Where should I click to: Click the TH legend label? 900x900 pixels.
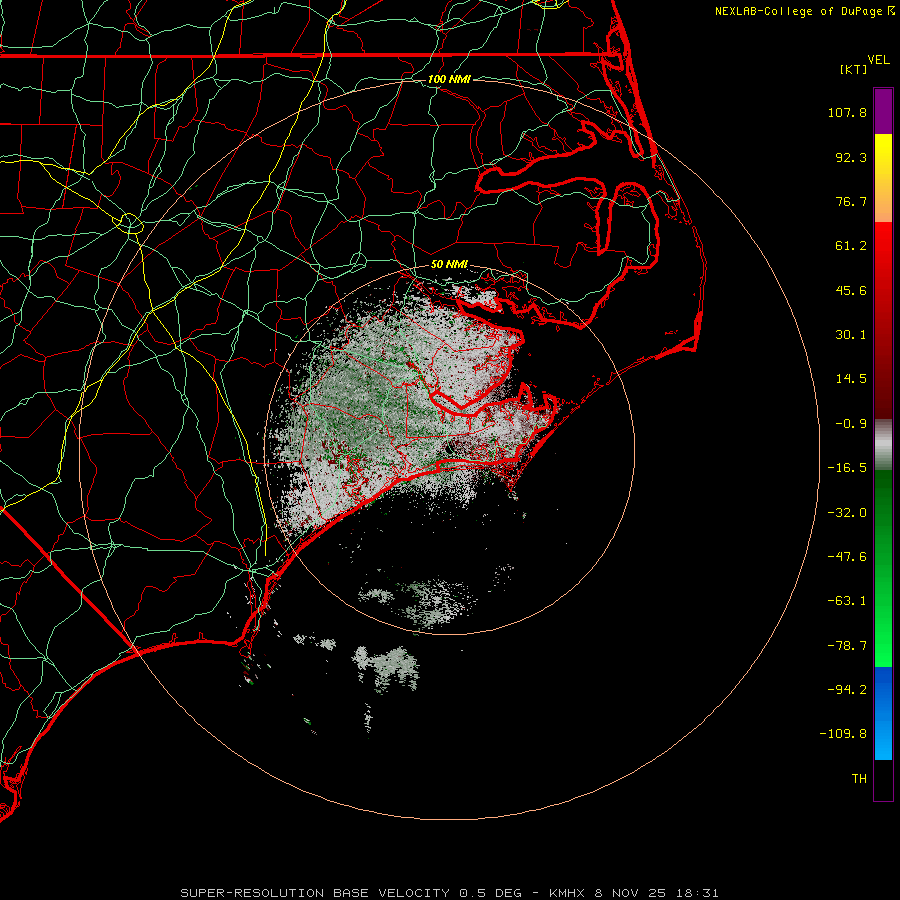click(x=859, y=778)
